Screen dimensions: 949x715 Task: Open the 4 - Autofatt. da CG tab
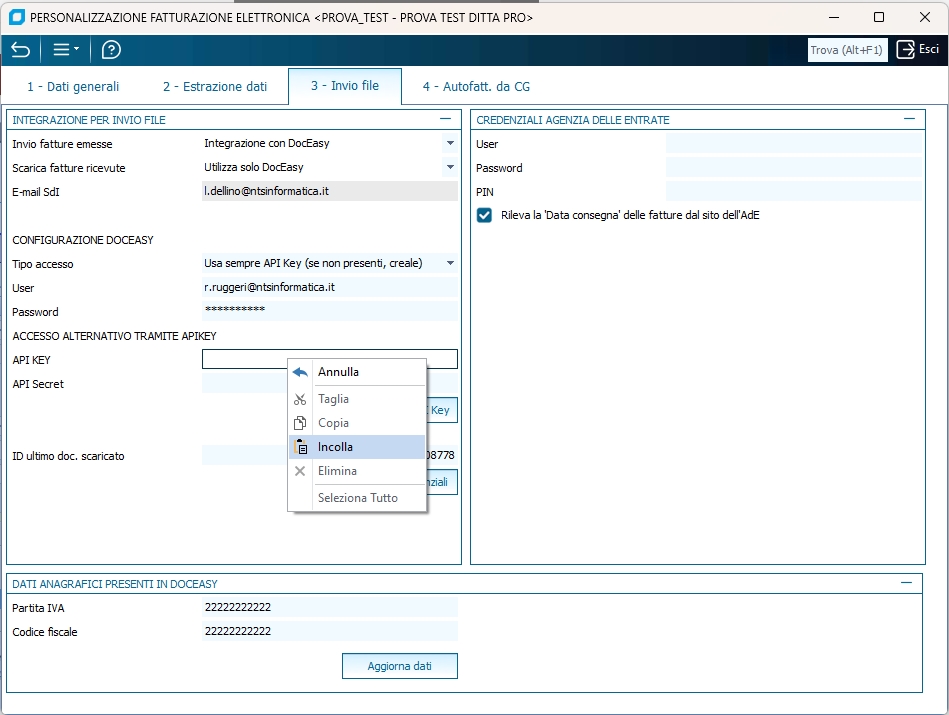click(476, 87)
